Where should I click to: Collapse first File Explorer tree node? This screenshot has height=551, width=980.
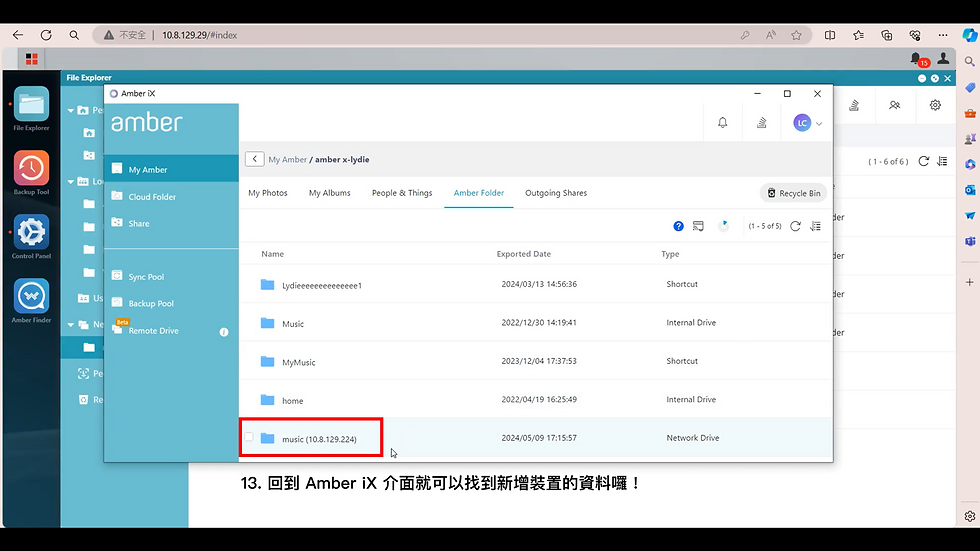[71, 110]
